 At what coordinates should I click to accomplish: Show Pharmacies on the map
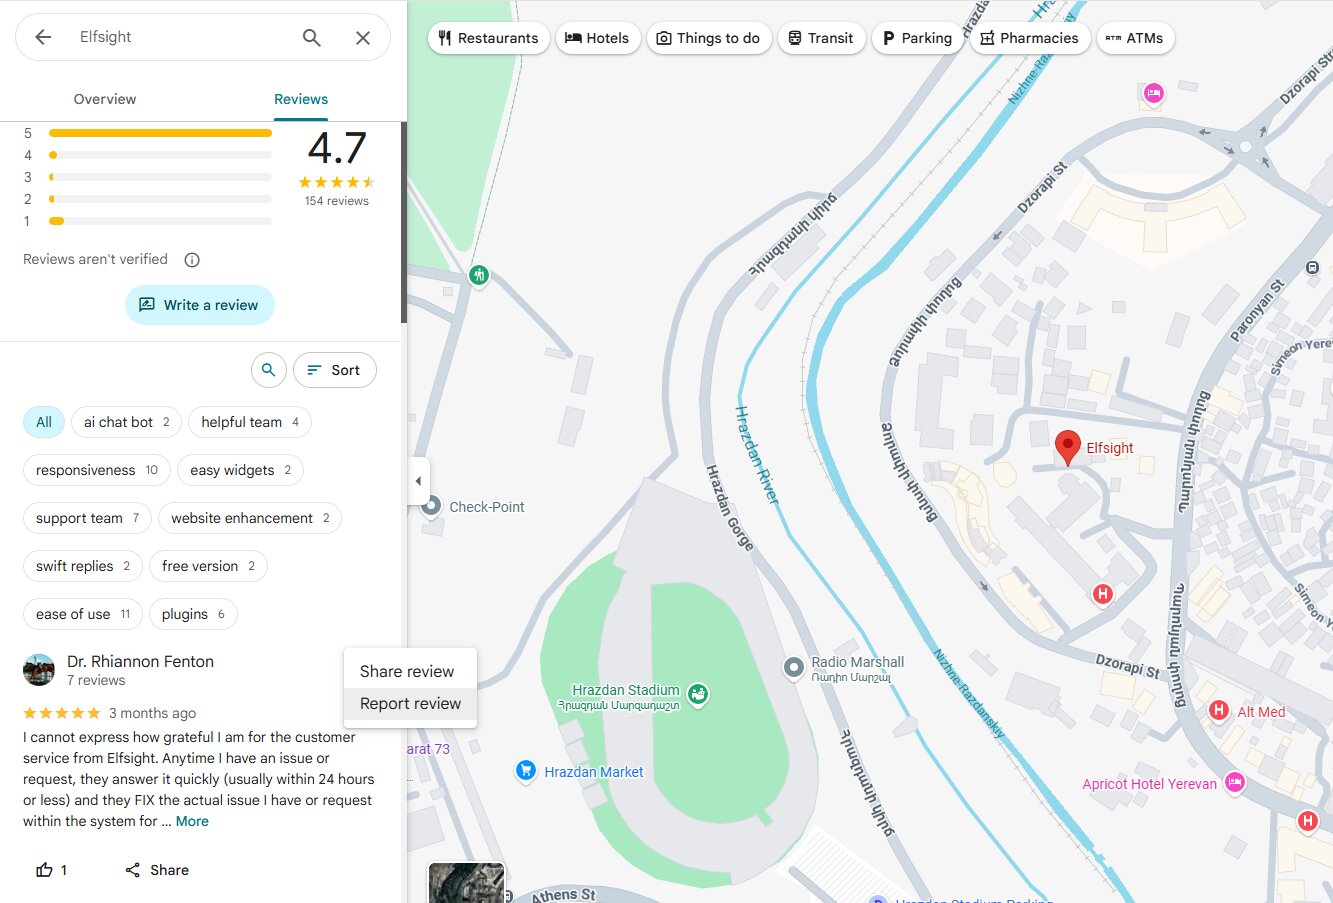[1029, 38]
